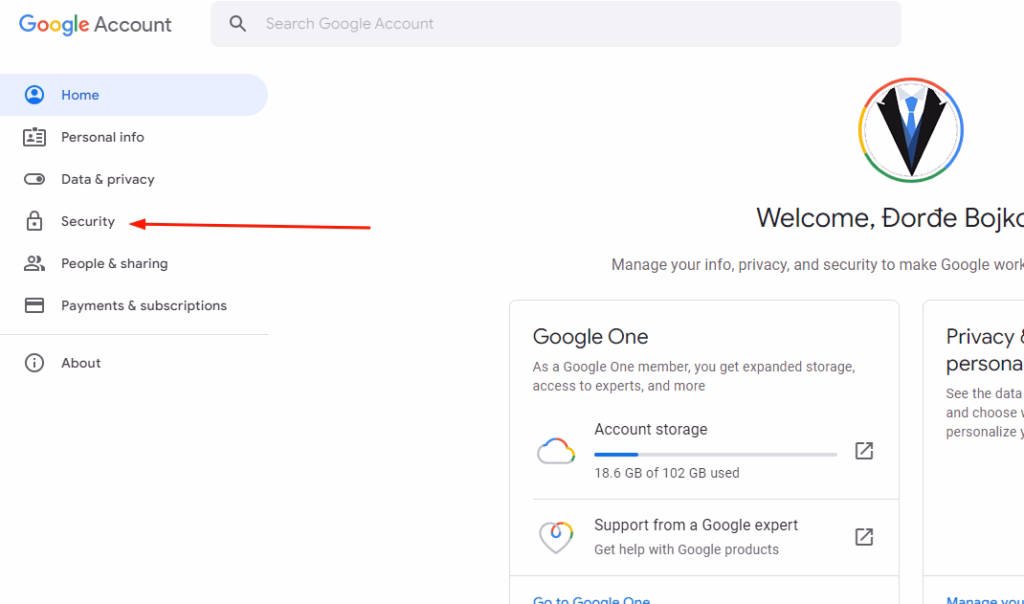
Task: Click the Security padlock icon
Action: (34, 221)
